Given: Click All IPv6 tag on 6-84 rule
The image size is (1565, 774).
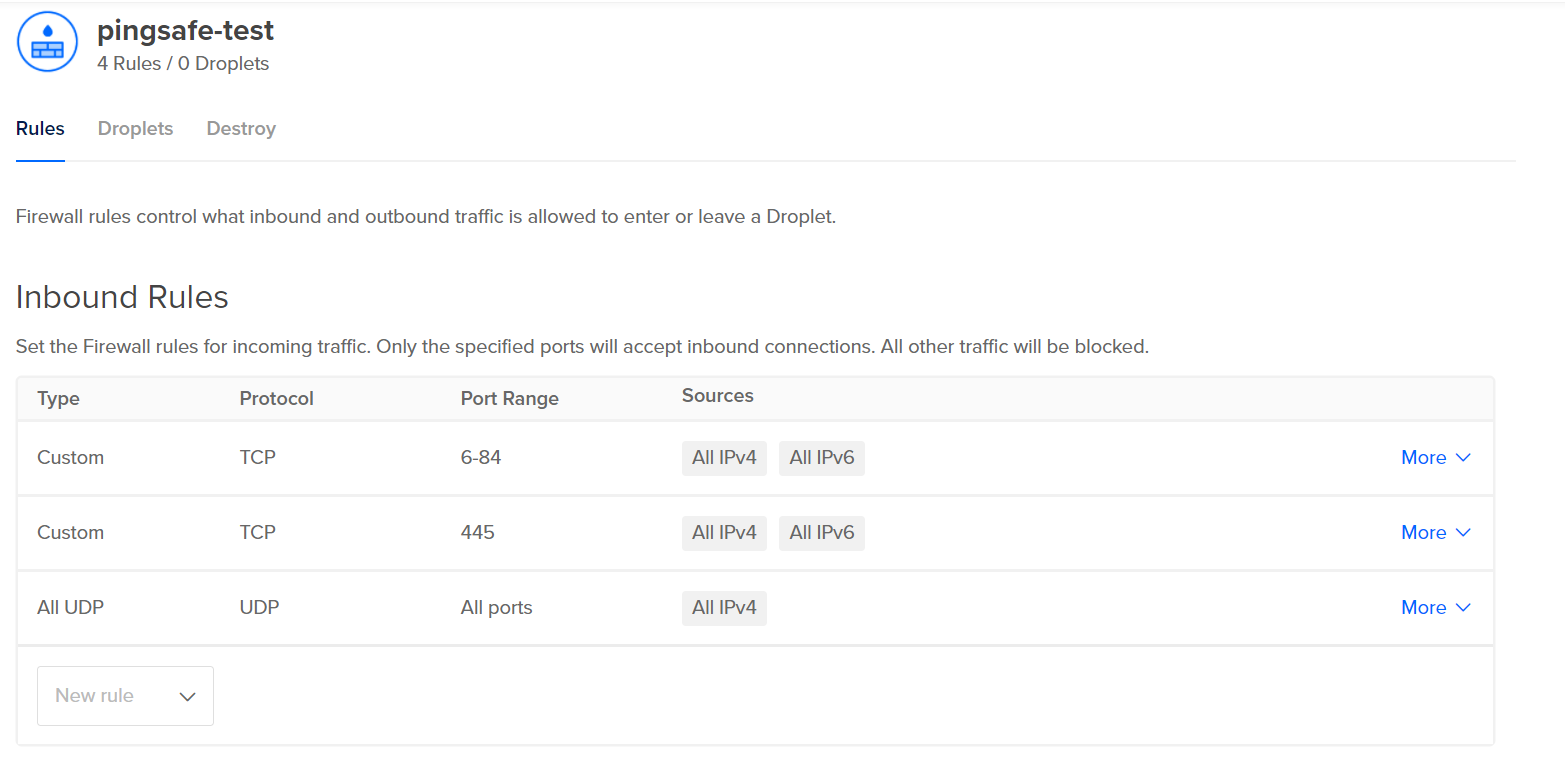Looking at the screenshot, I should tap(821, 458).
